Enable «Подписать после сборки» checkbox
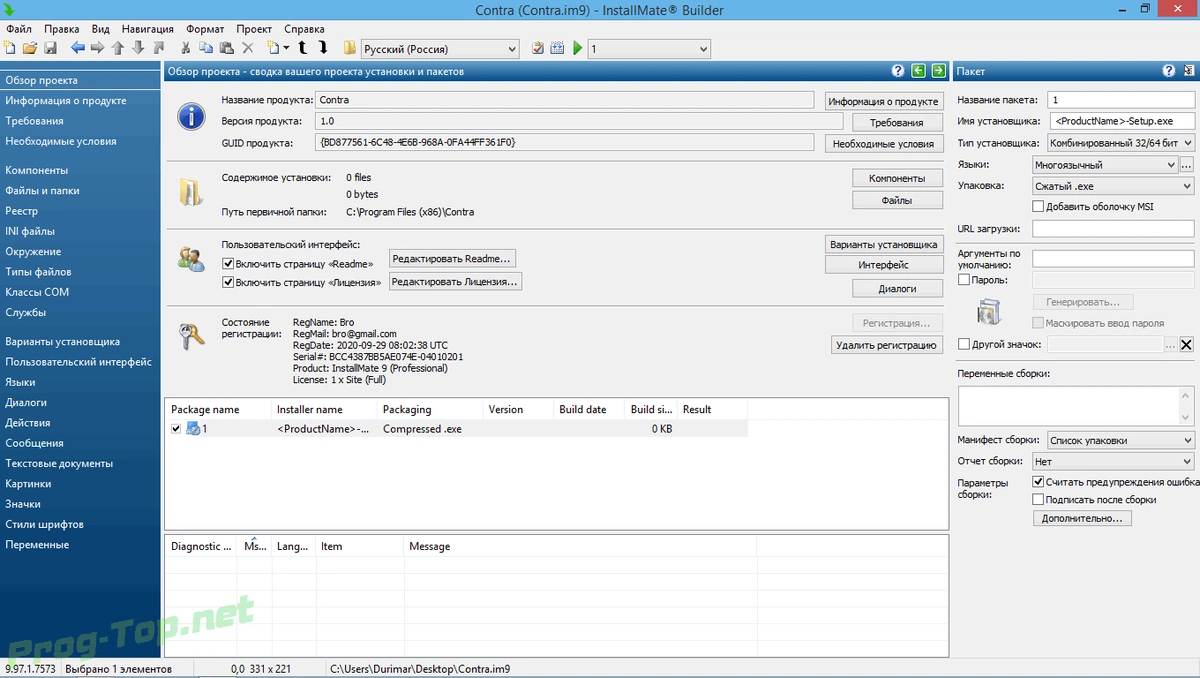The height and width of the screenshot is (678, 1200). [x=1038, y=500]
